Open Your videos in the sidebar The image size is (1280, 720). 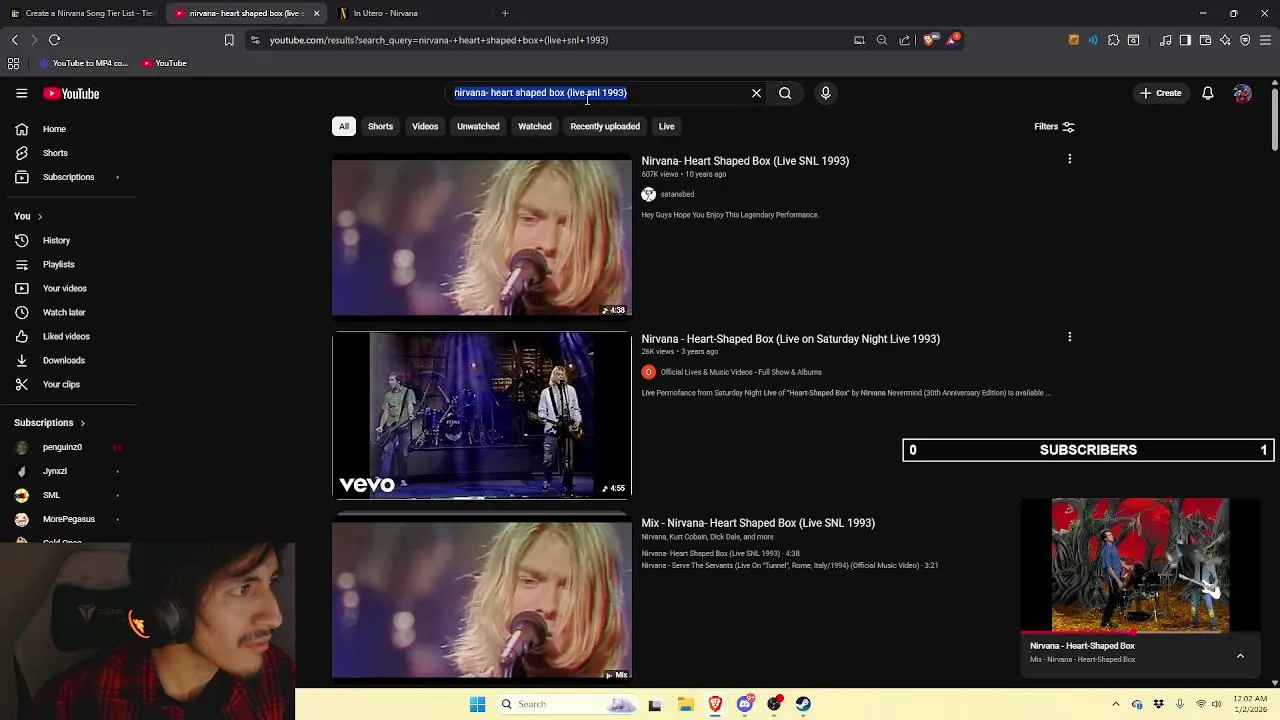tap(64, 289)
